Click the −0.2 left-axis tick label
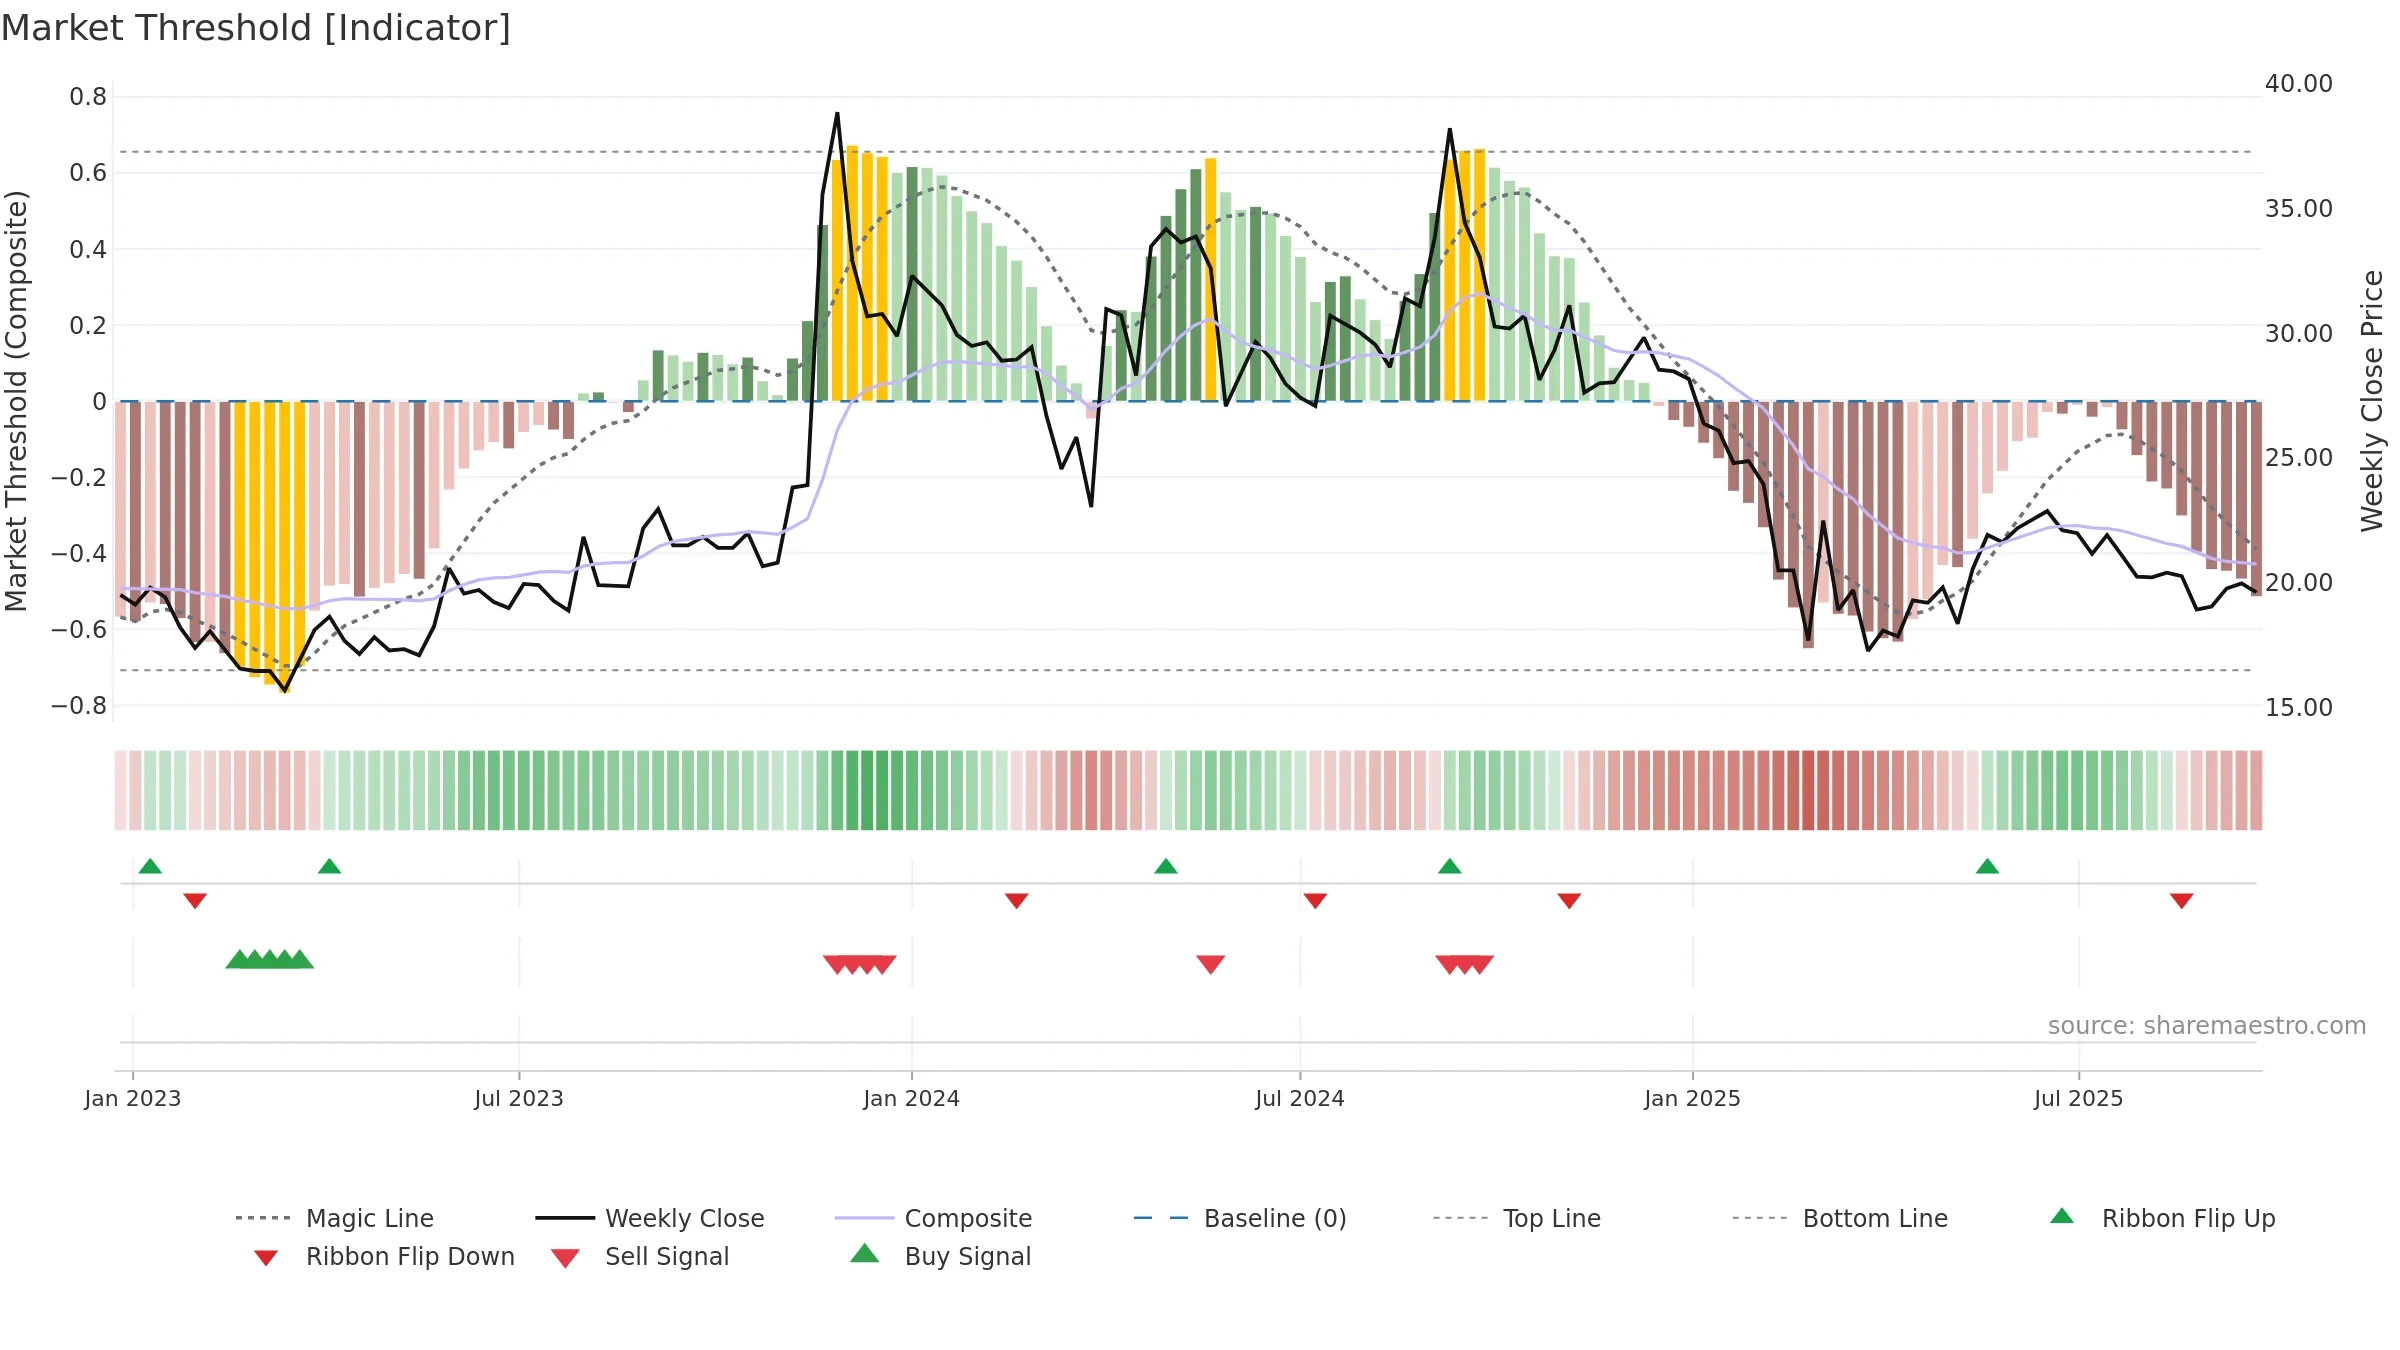This screenshot has height=1350, width=2400. 79,478
